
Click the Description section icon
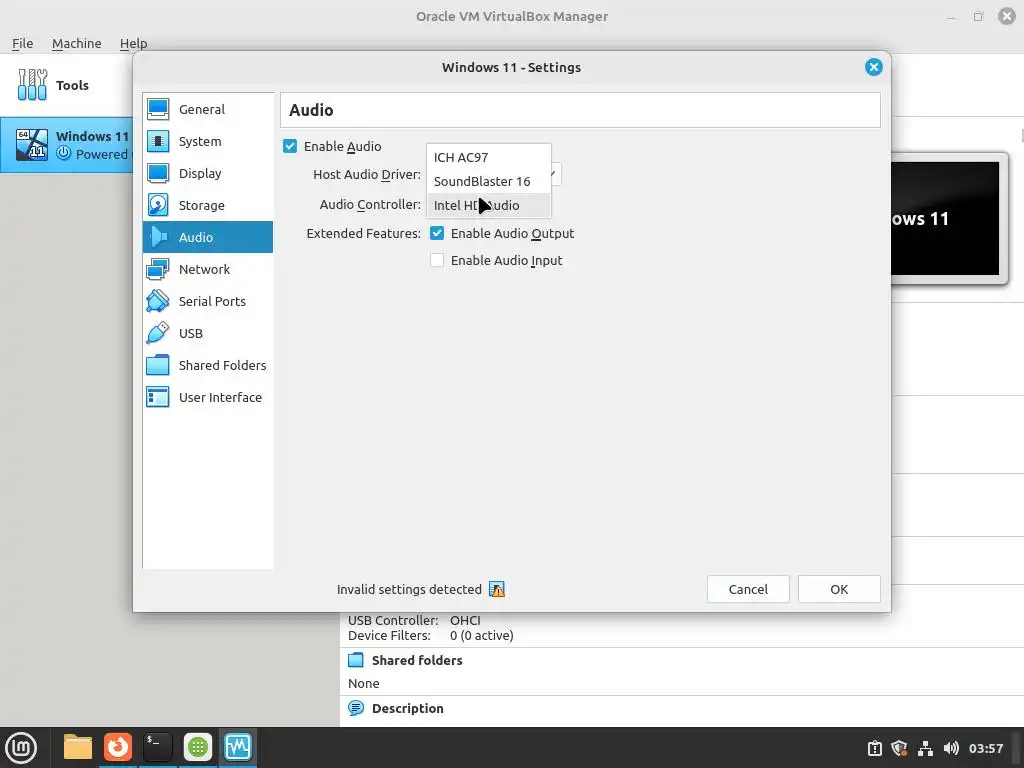pyautogui.click(x=356, y=708)
